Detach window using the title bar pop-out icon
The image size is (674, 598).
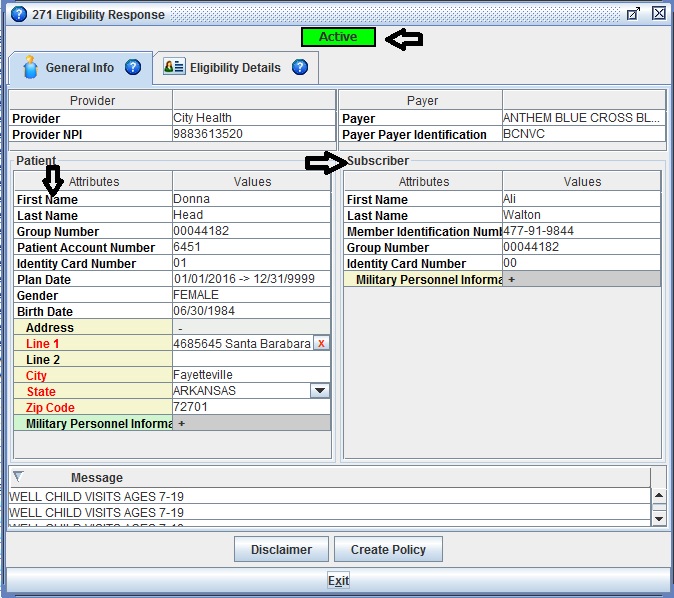(633, 14)
